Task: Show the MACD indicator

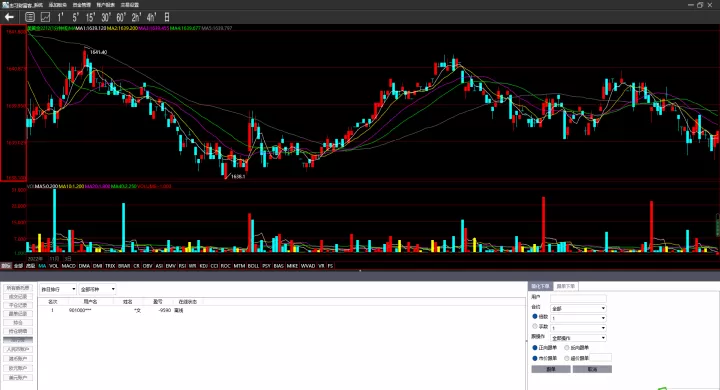Action: pos(68,266)
